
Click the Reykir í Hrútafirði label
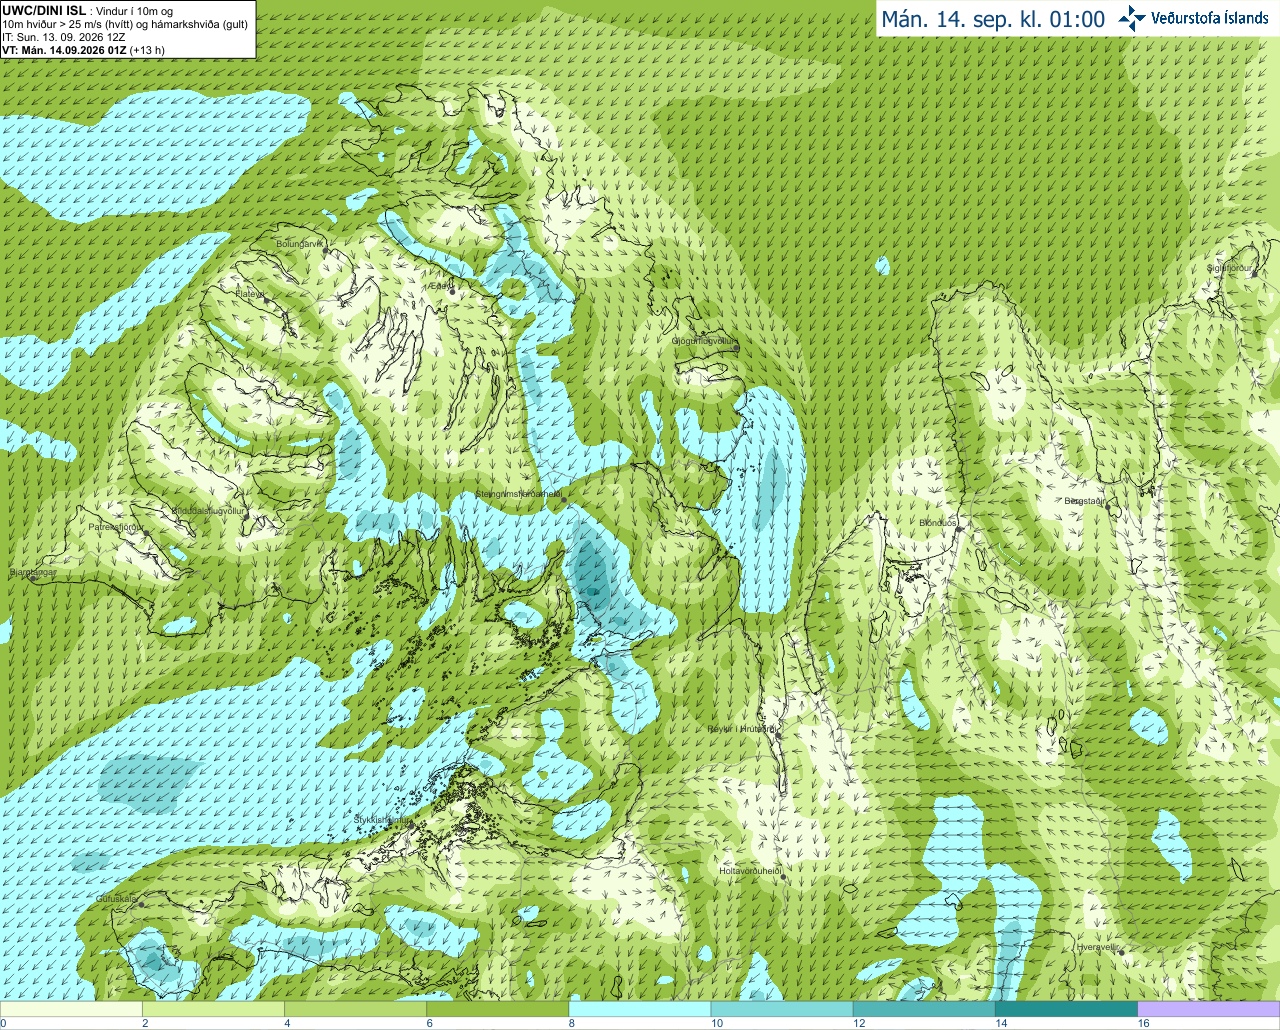[x=741, y=729]
